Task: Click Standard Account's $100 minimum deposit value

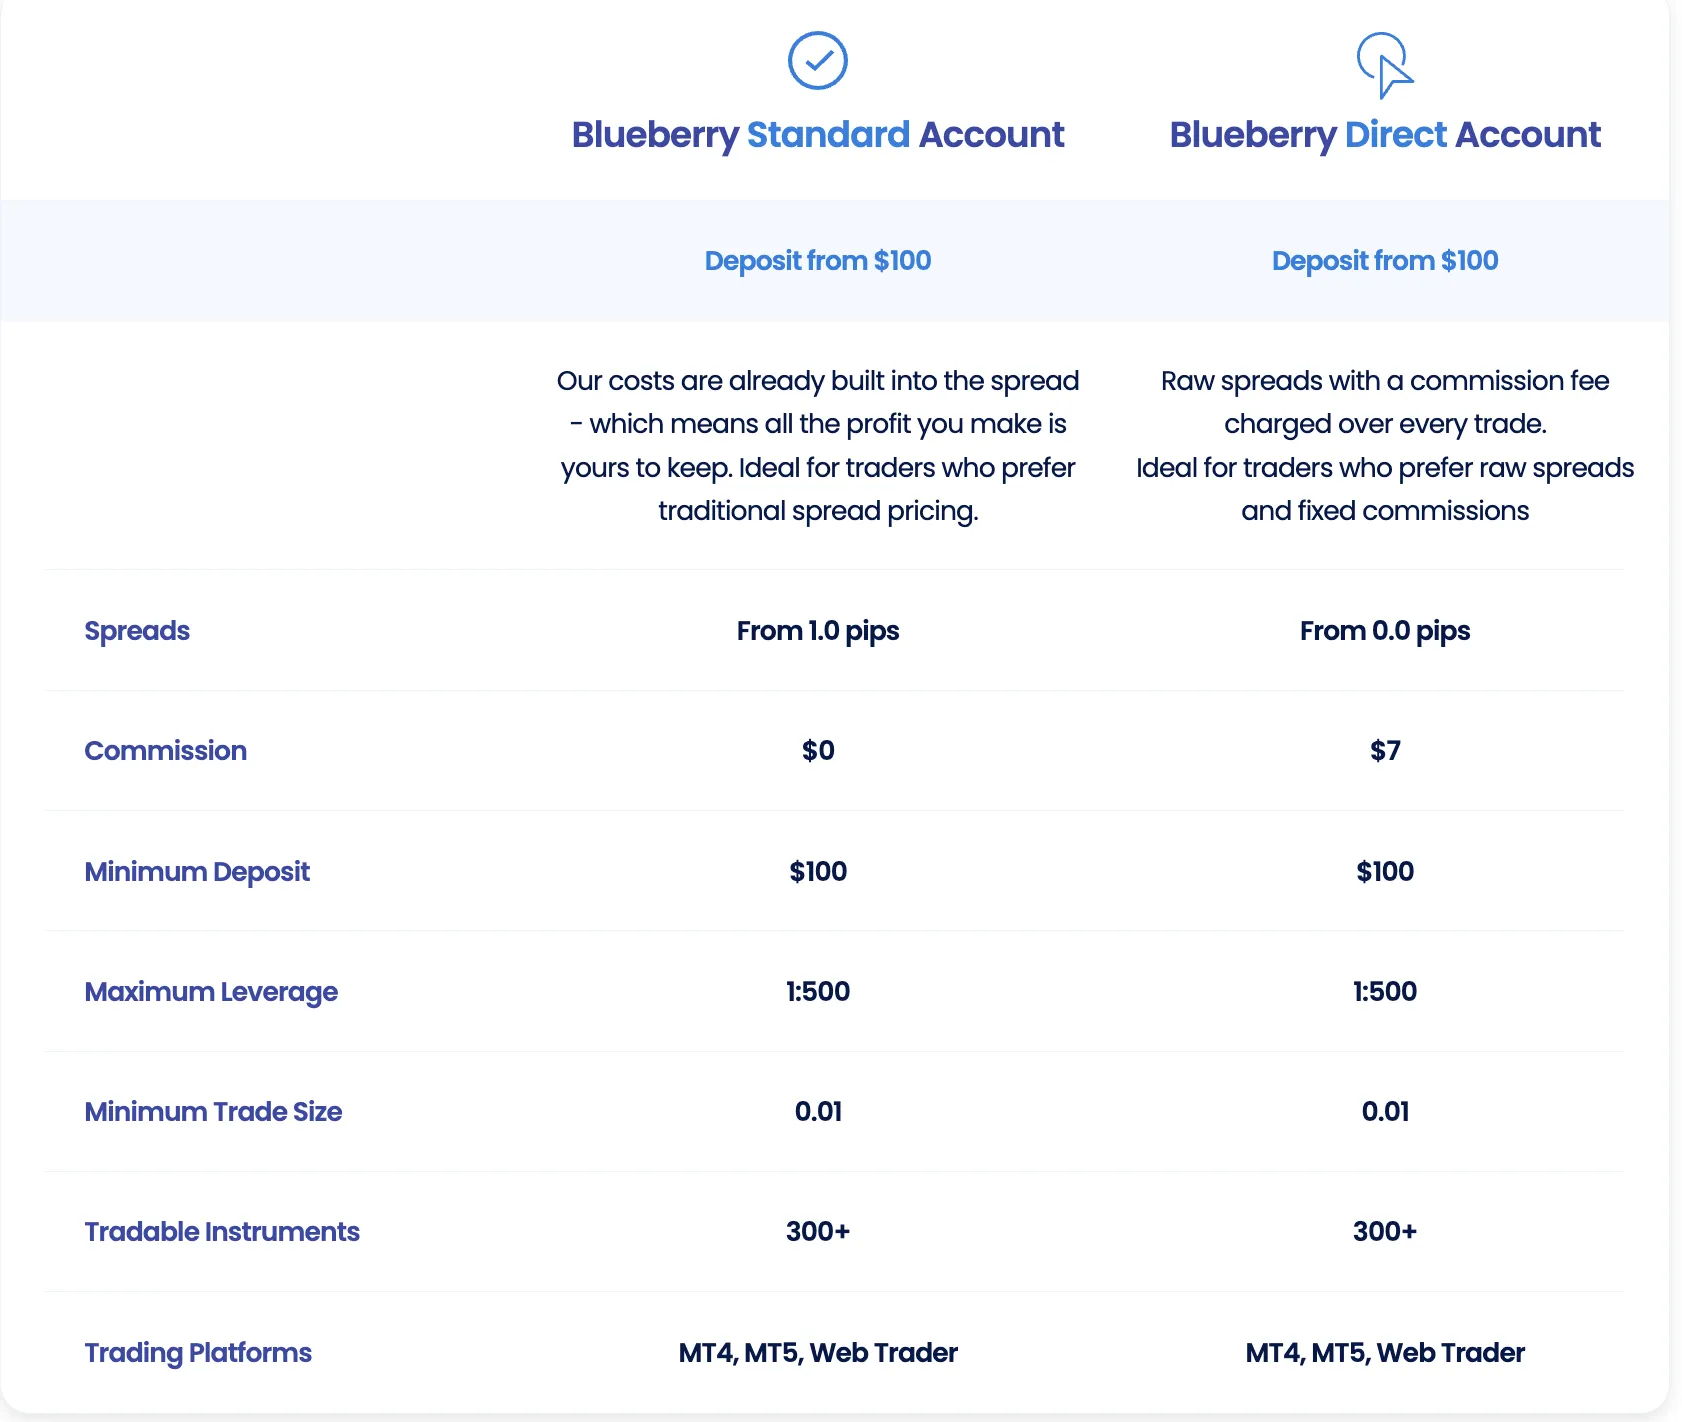Action: [x=818, y=872]
